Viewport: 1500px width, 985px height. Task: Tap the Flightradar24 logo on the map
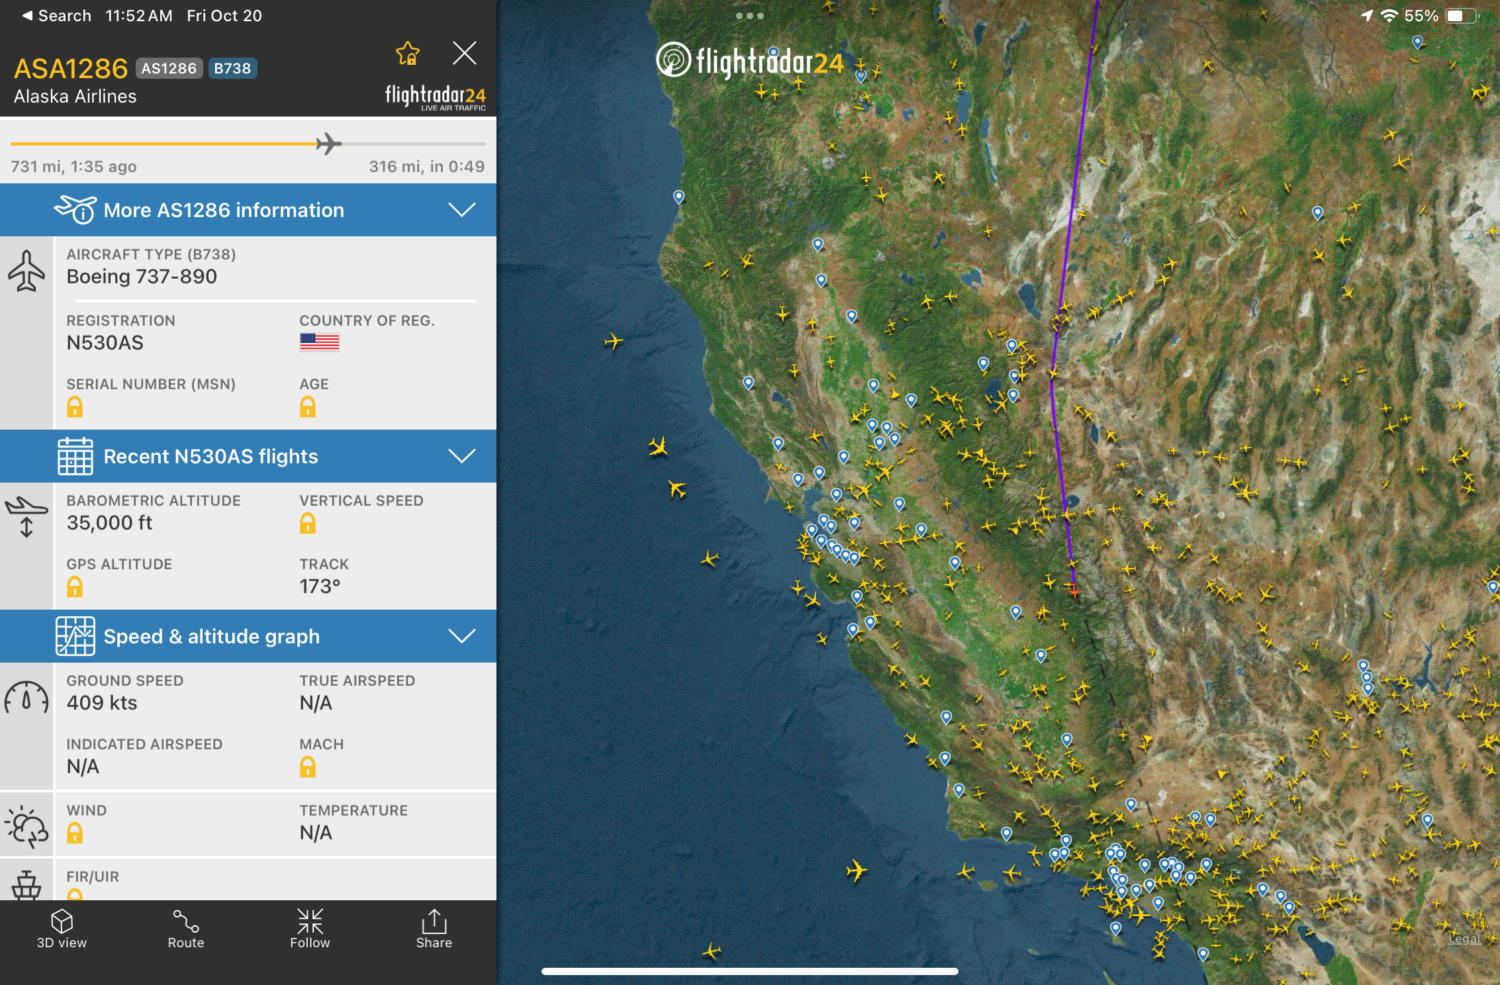[x=748, y=60]
